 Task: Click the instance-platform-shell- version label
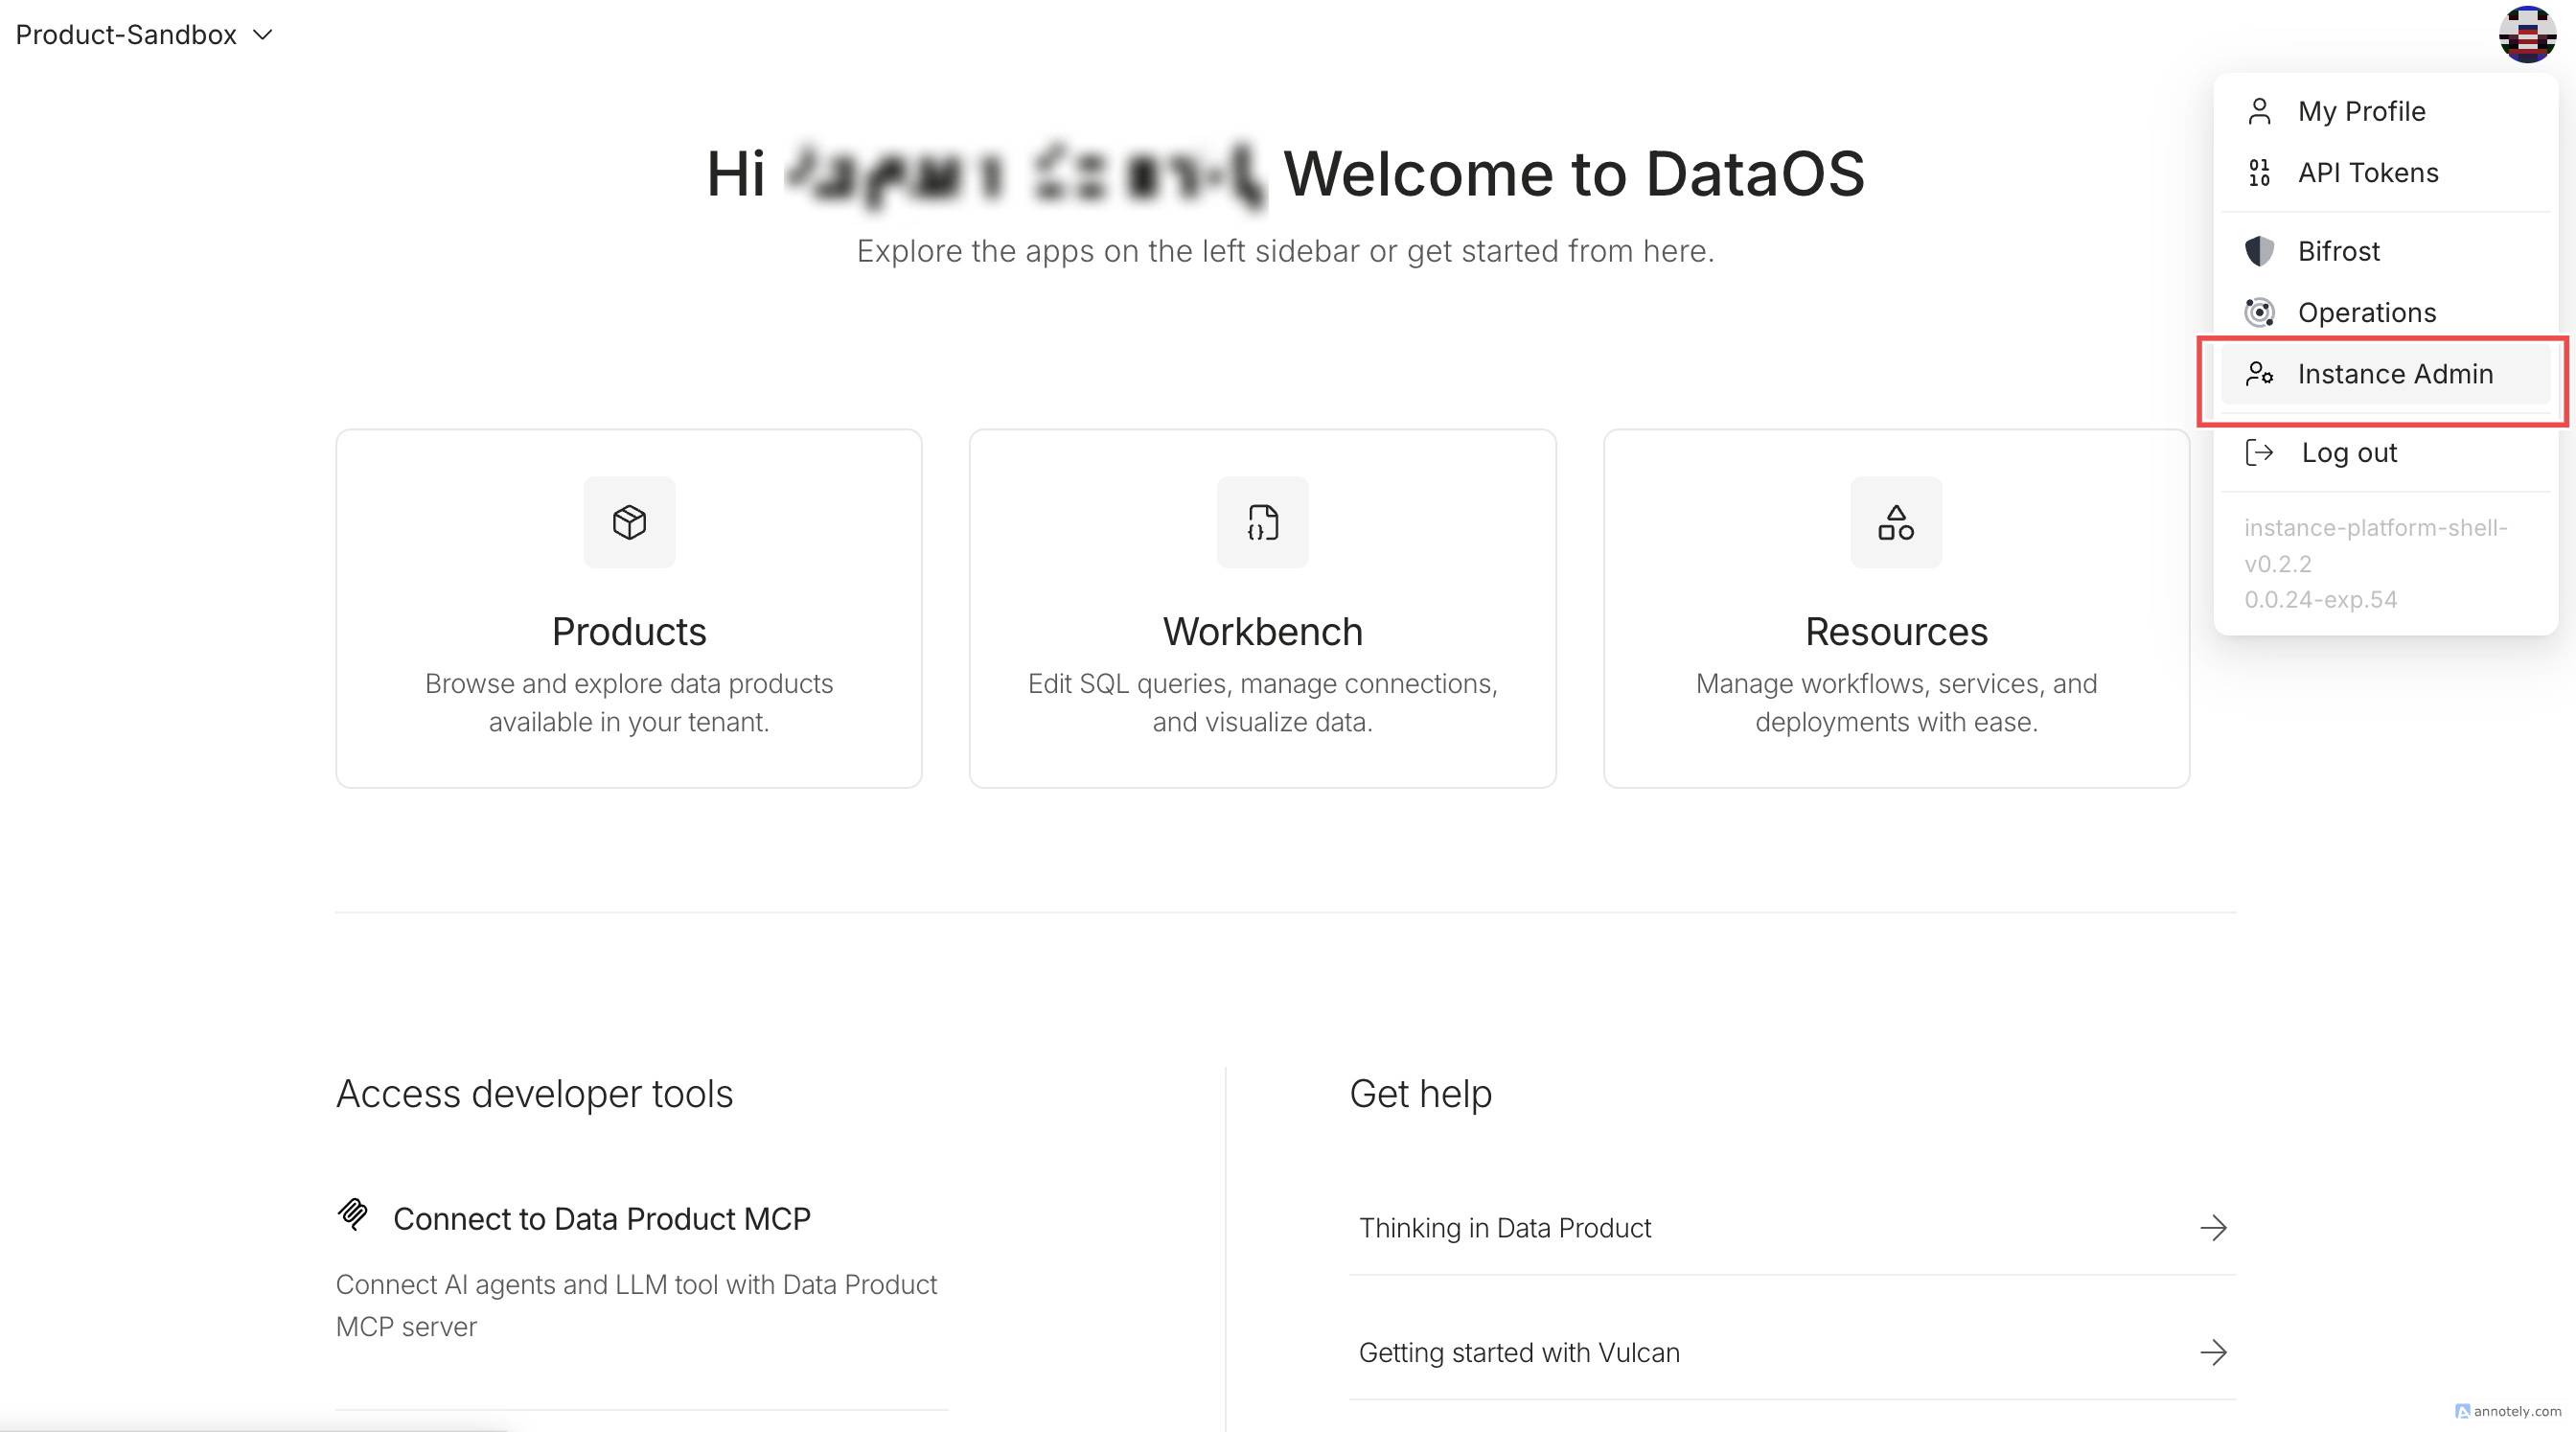coord(2375,528)
